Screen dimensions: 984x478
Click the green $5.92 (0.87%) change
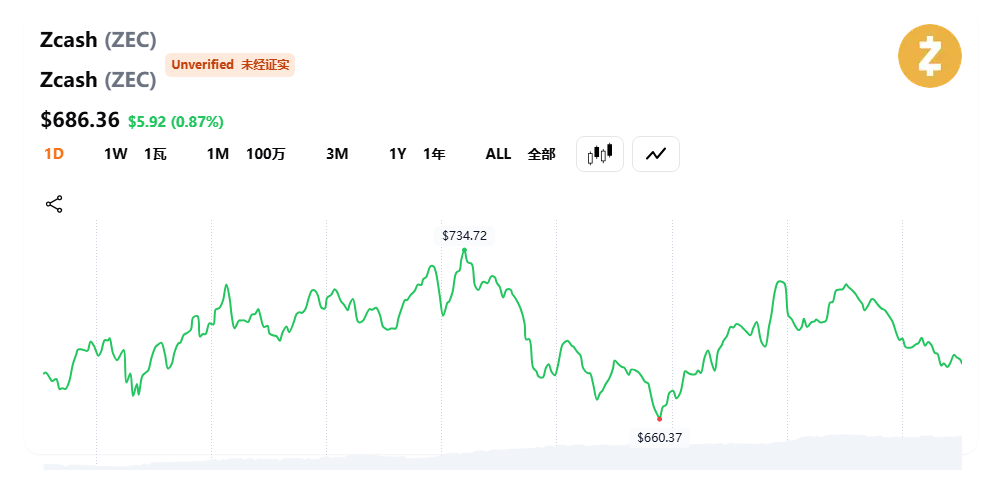coord(176,122)
